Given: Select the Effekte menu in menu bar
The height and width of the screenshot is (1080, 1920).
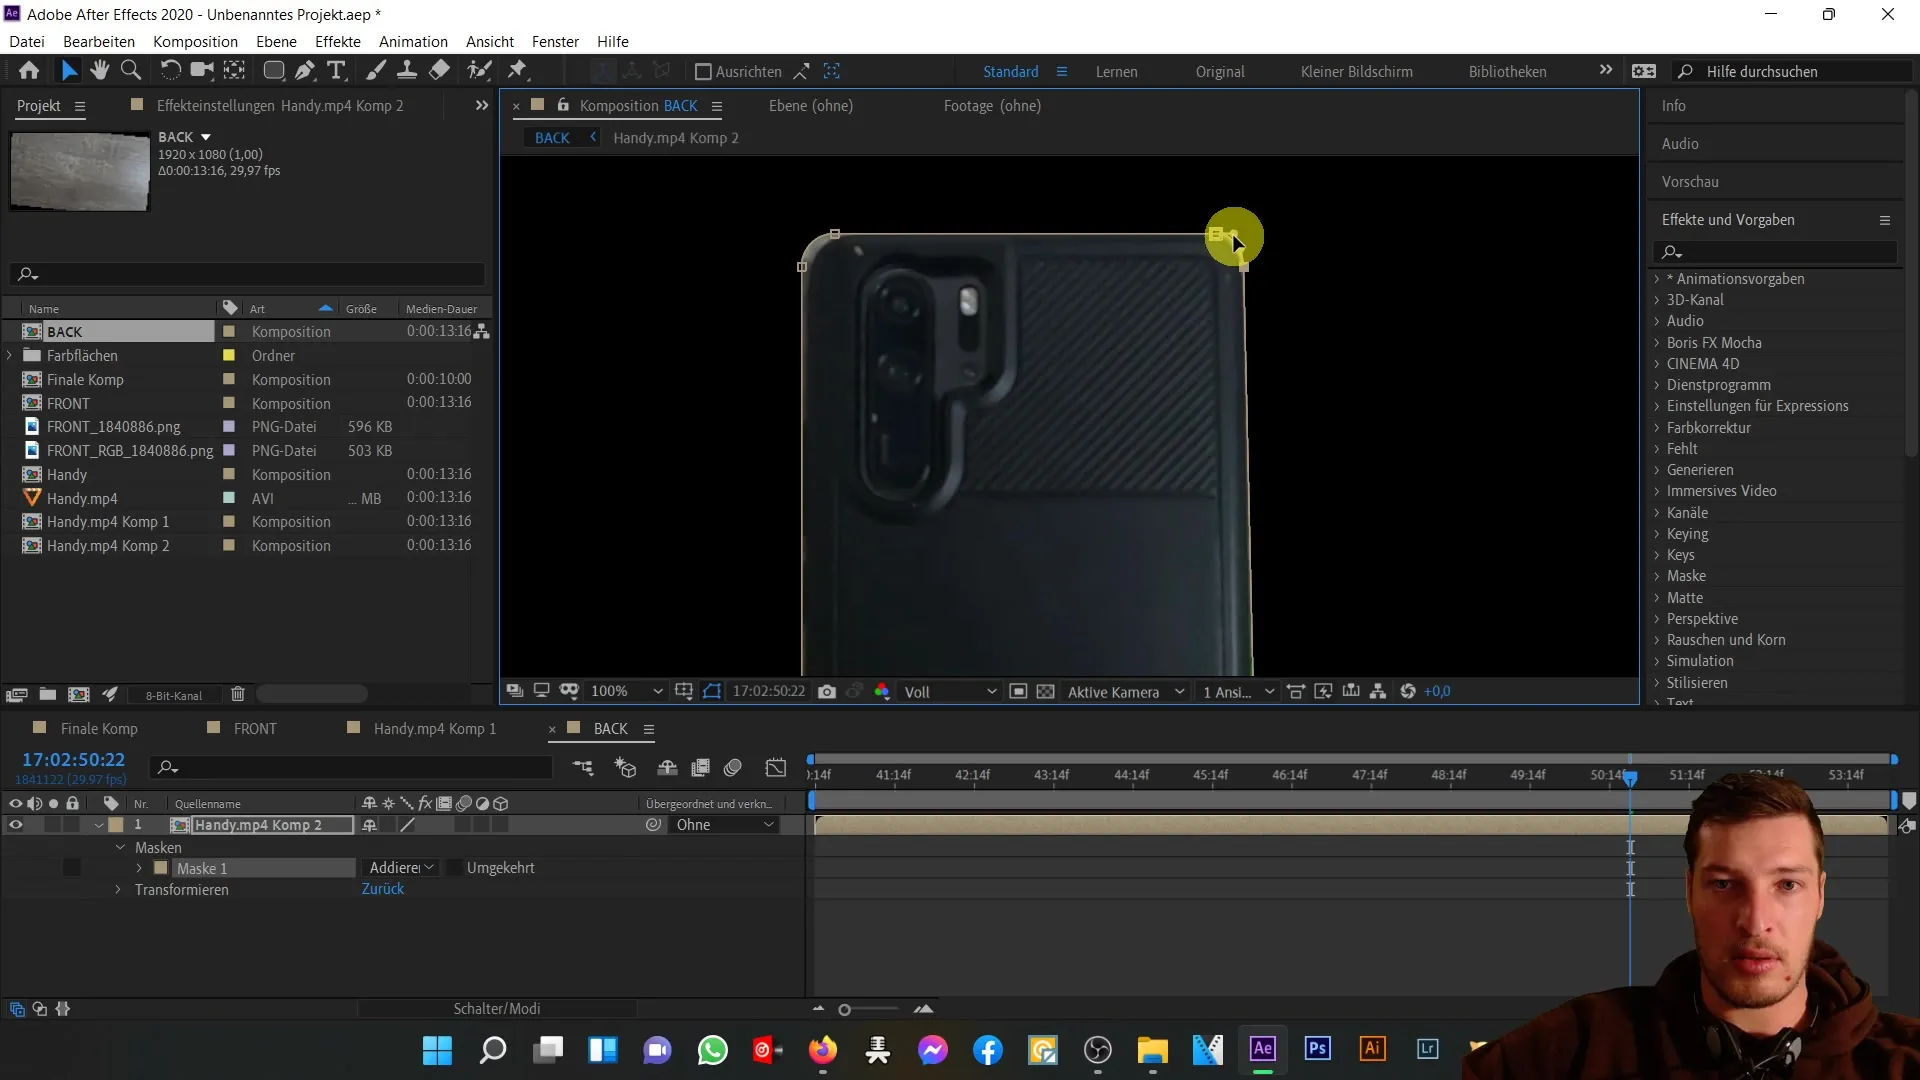Looking at the screenshot, I should pyautogui.click(x=338, y=41).
